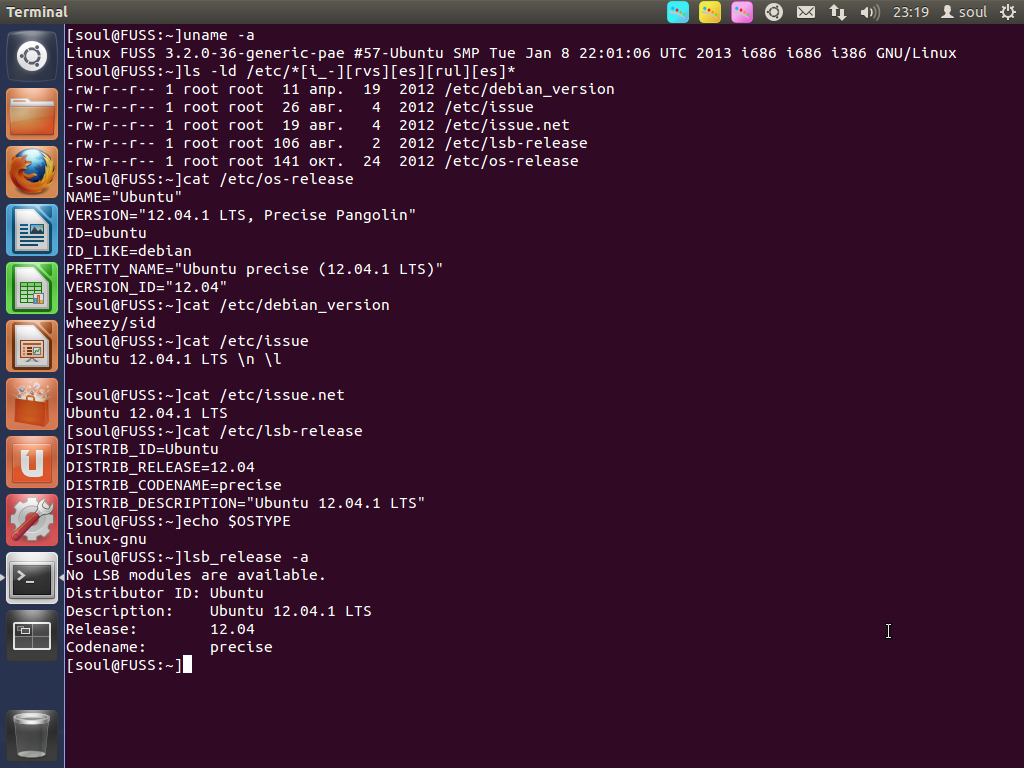Open the session power gear menu
The height and width of the screenshot is (768, 1024).
coord(1008,12)
